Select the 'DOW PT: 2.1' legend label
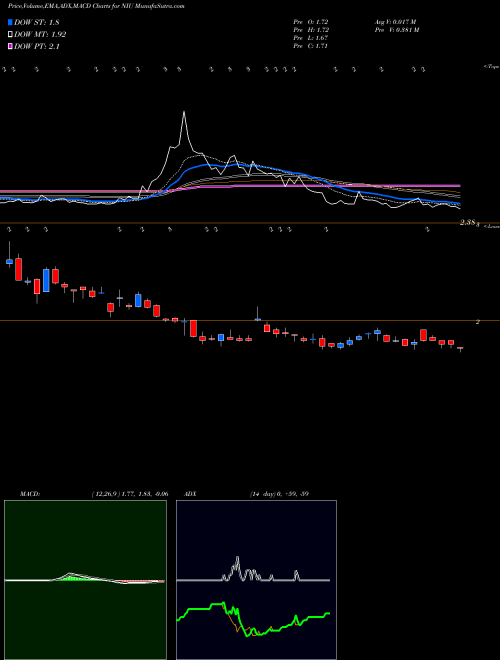 tap(37, 46)
